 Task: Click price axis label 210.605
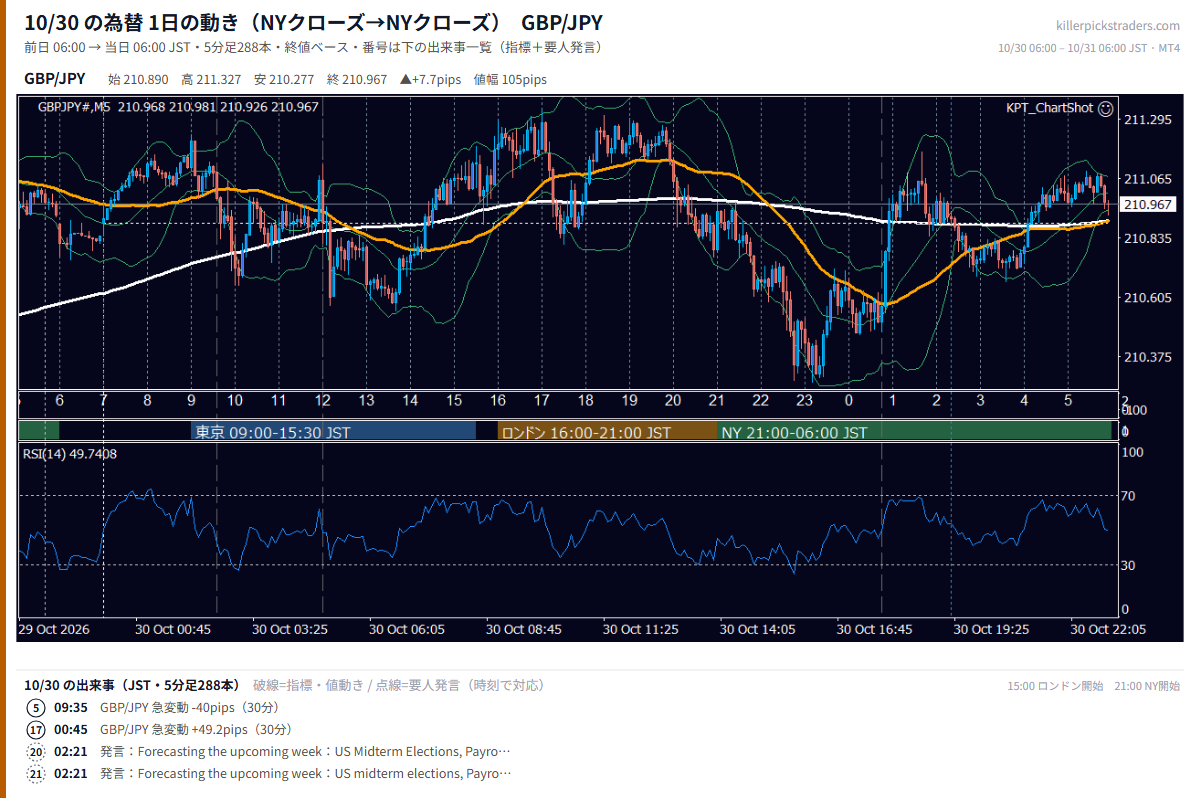[1148, 298]
